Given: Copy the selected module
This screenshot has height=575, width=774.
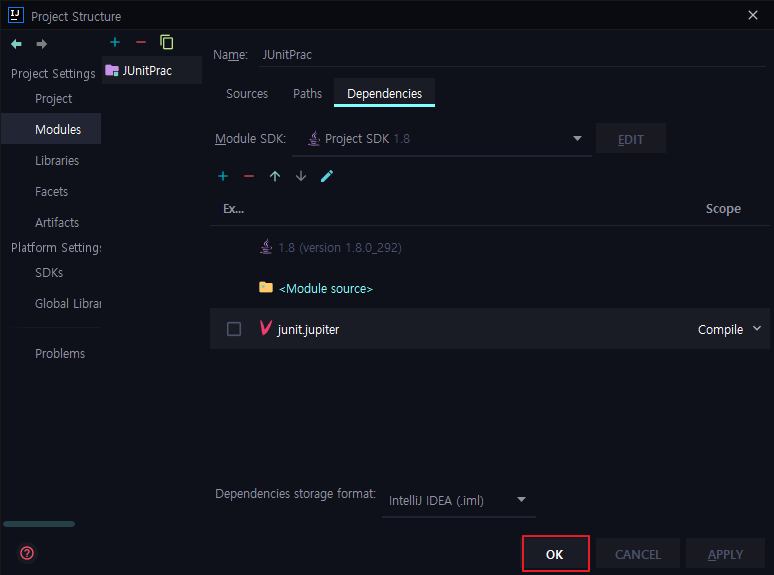Looking at the screenshot, I should (167, 42).
